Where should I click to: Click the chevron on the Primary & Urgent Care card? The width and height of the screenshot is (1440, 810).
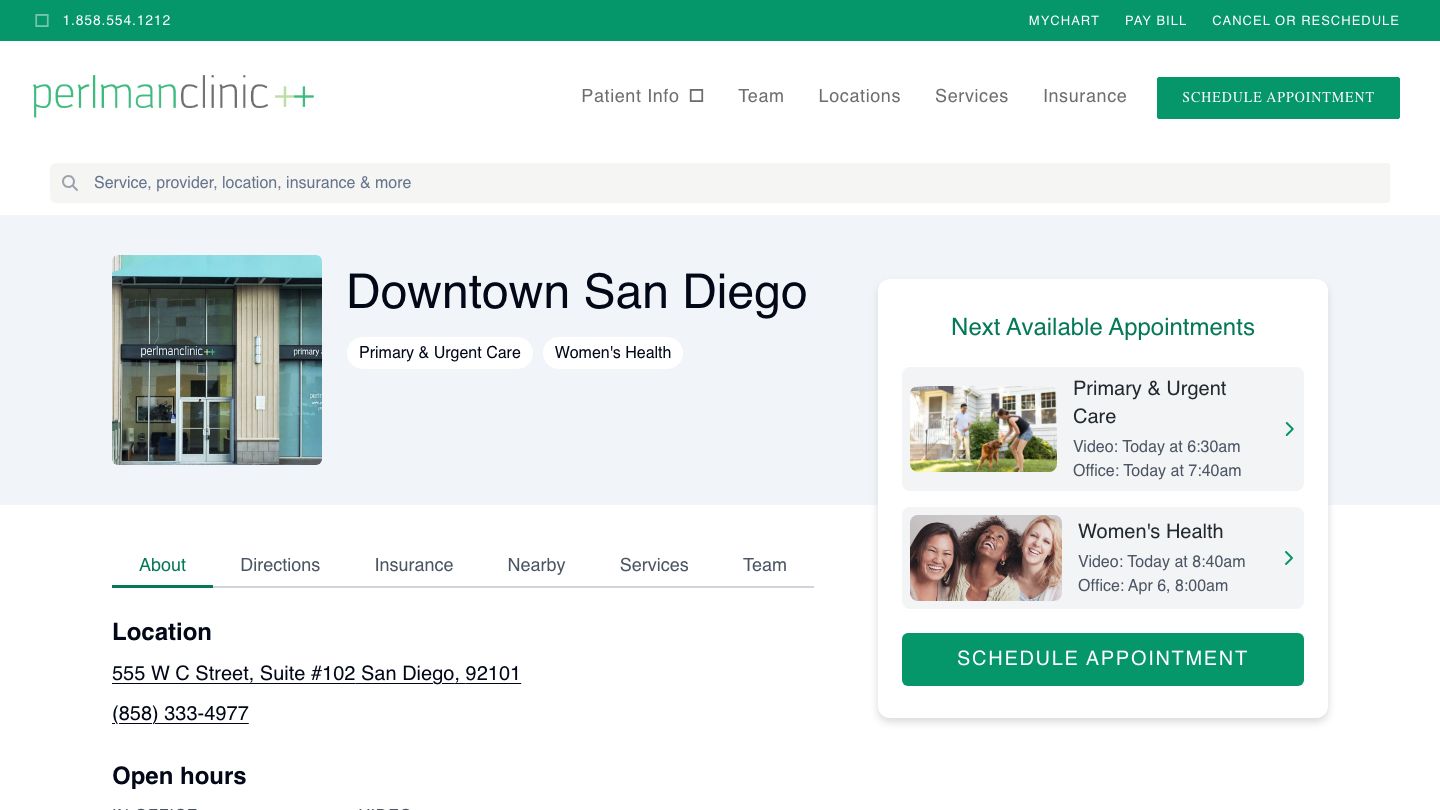tap(1289, 429)
